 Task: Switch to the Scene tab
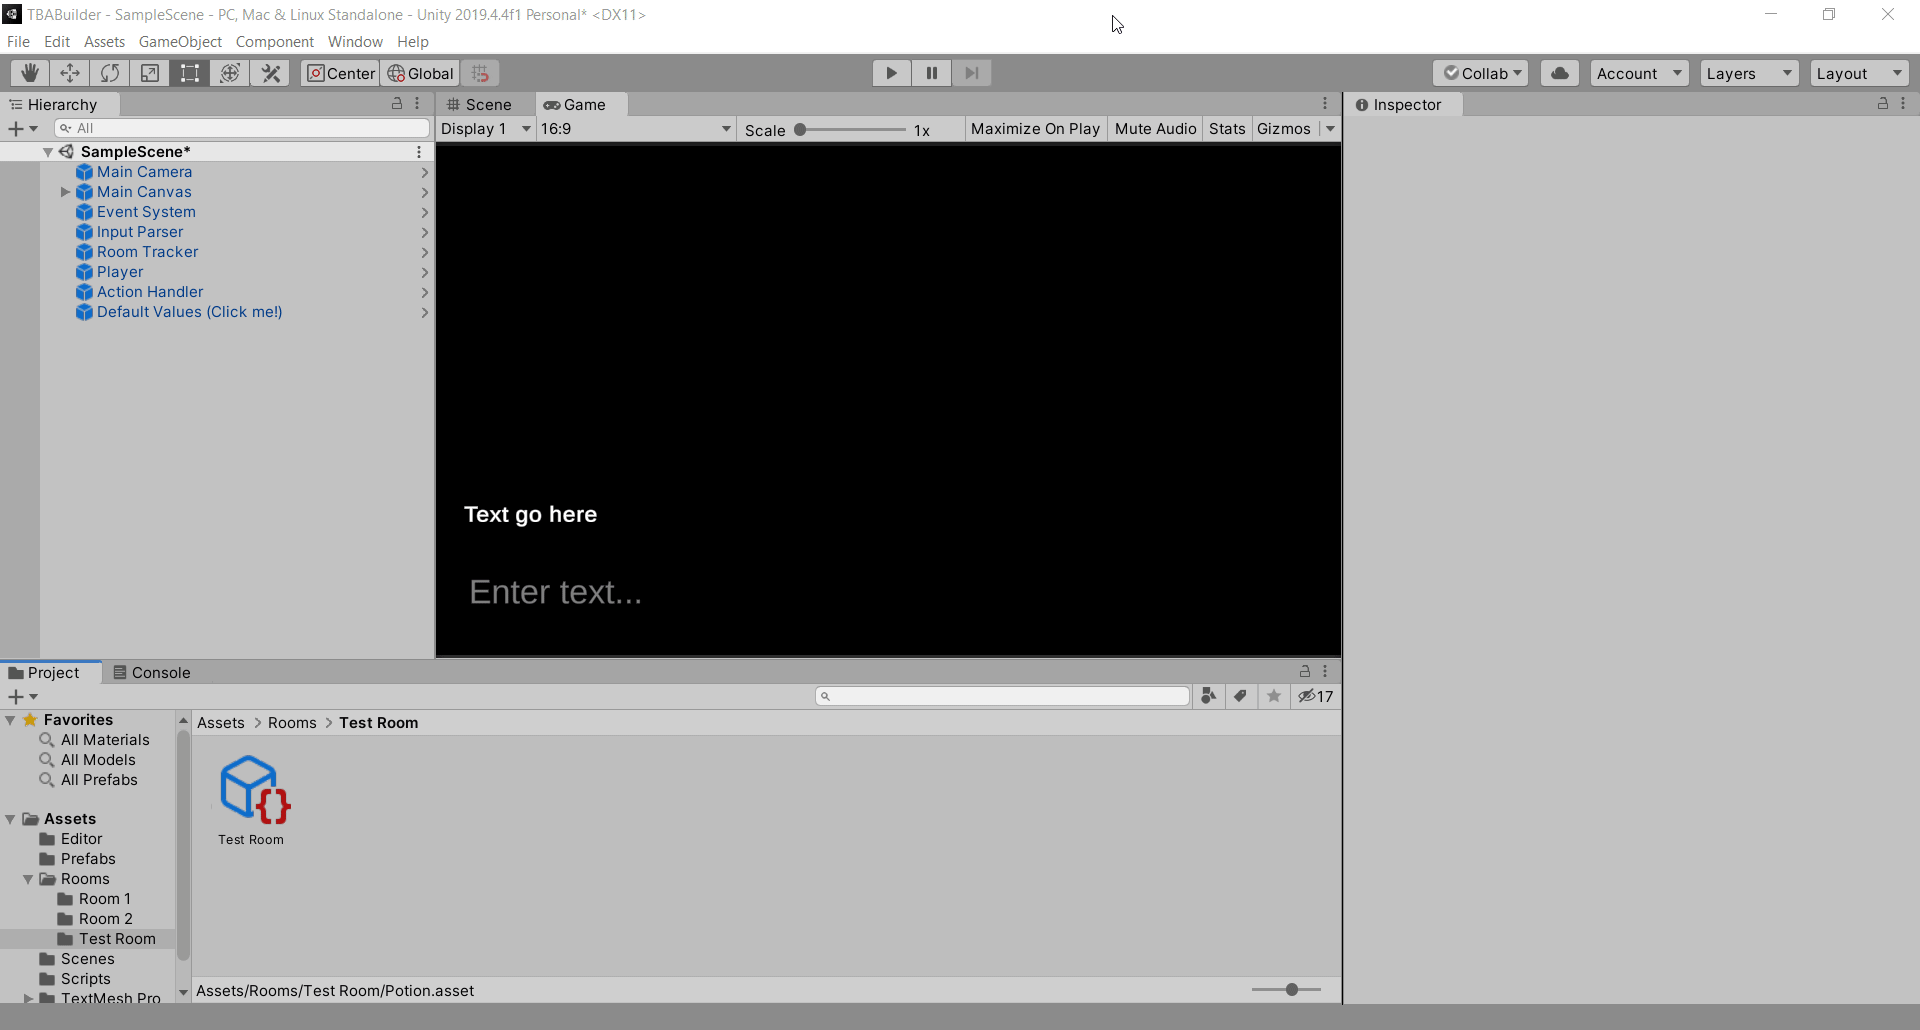coord(480,105)
